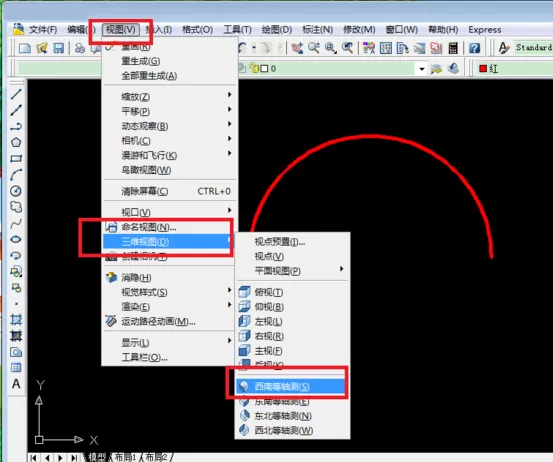
Task: Open the 修改(M) menu
Action: (x=359, y=30)
